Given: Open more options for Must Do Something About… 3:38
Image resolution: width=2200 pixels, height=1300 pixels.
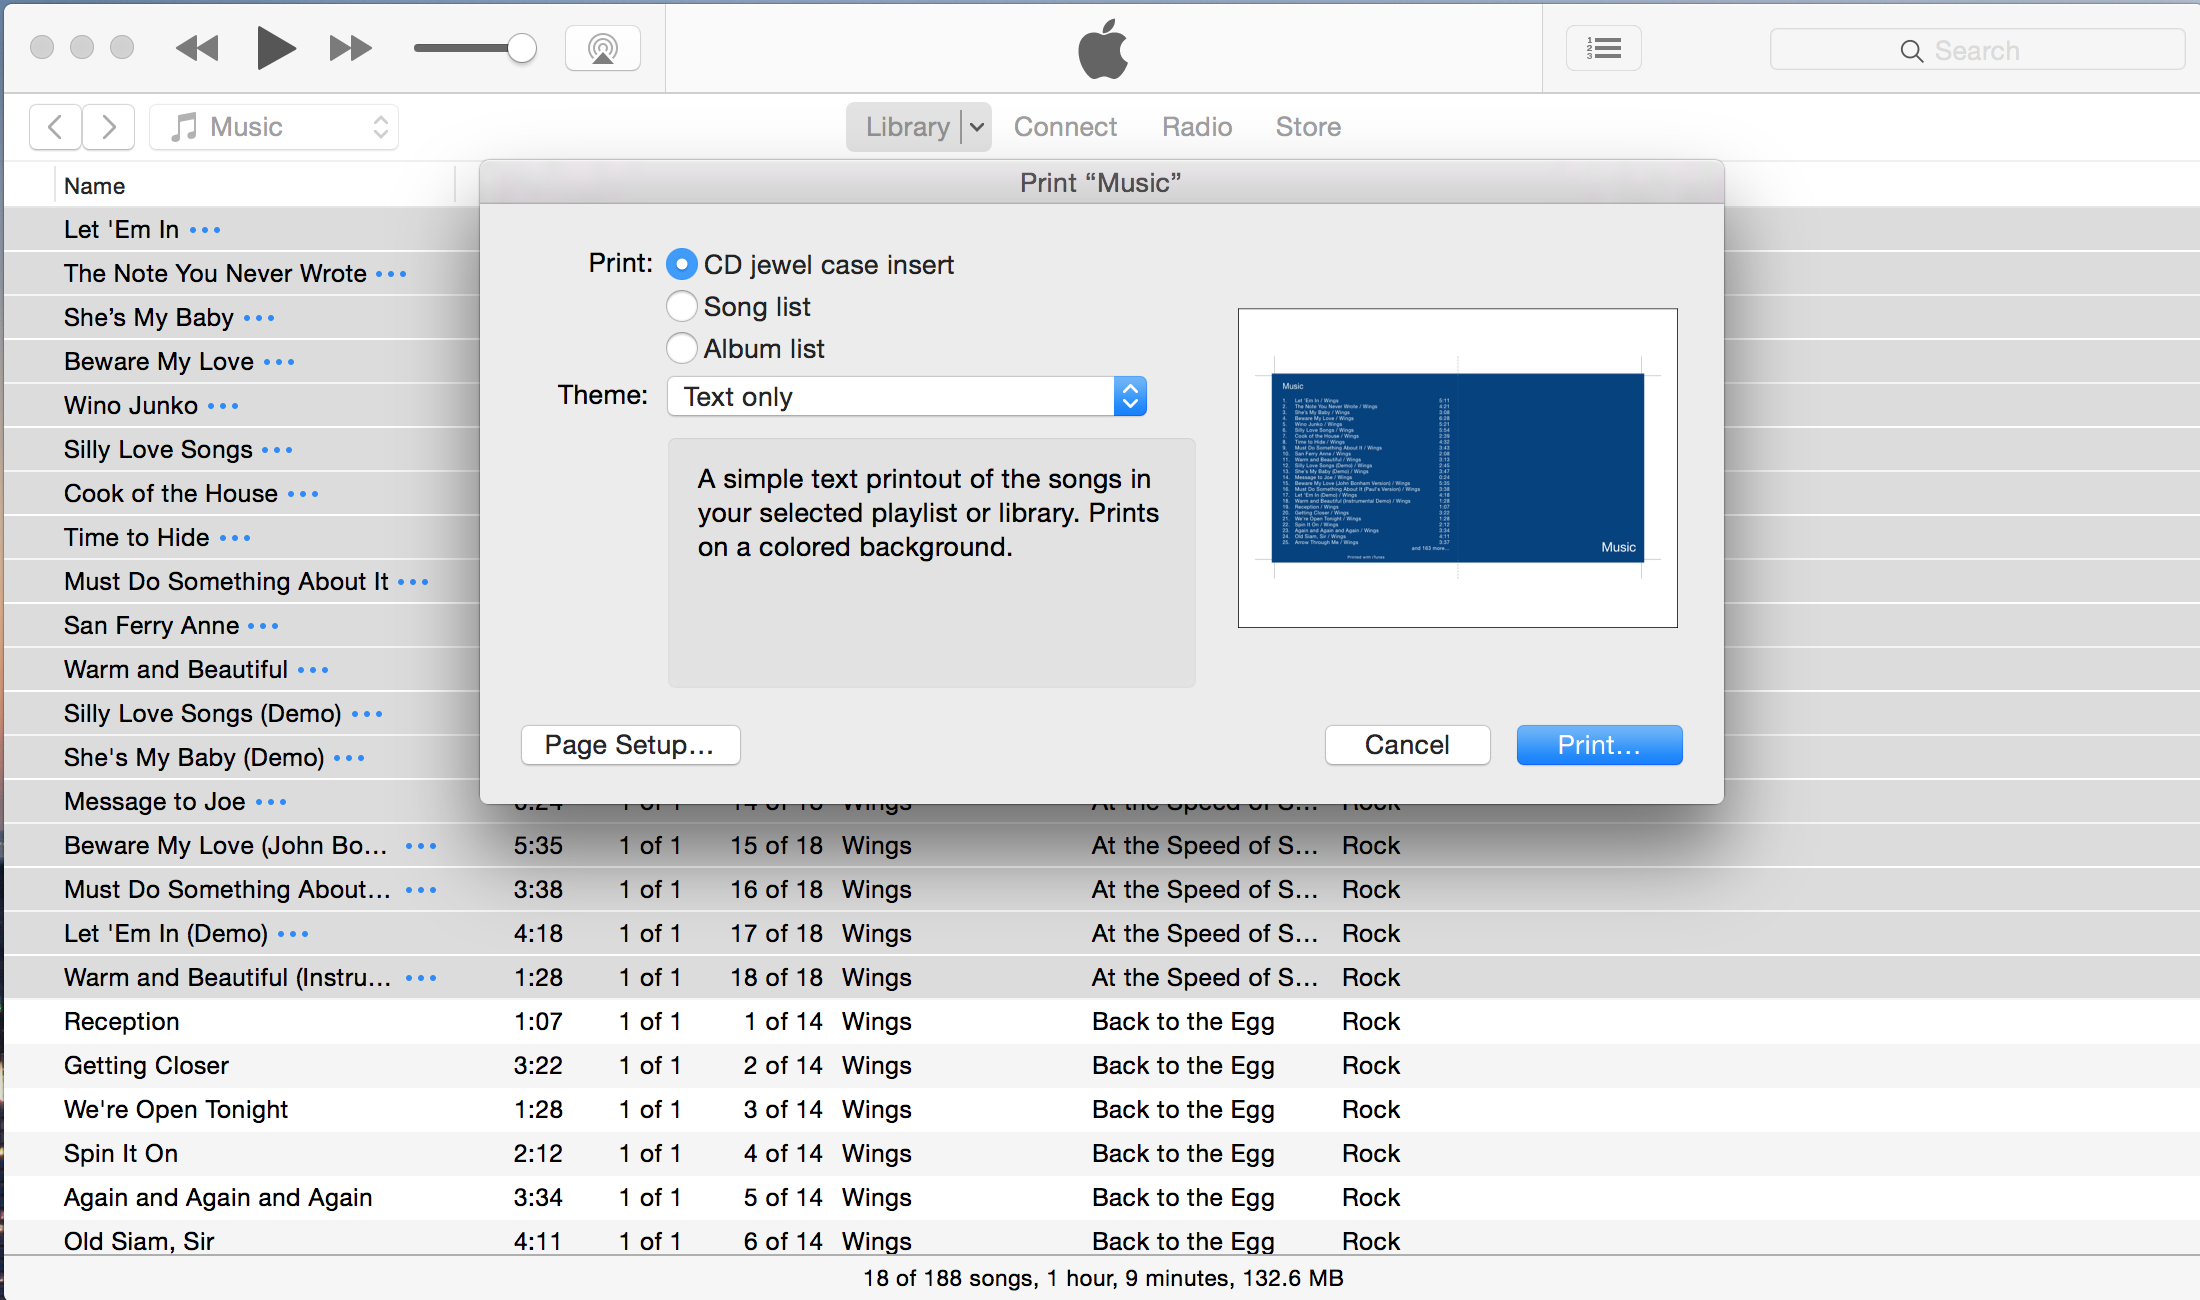Looking at the screenshot, I should 421,890.
